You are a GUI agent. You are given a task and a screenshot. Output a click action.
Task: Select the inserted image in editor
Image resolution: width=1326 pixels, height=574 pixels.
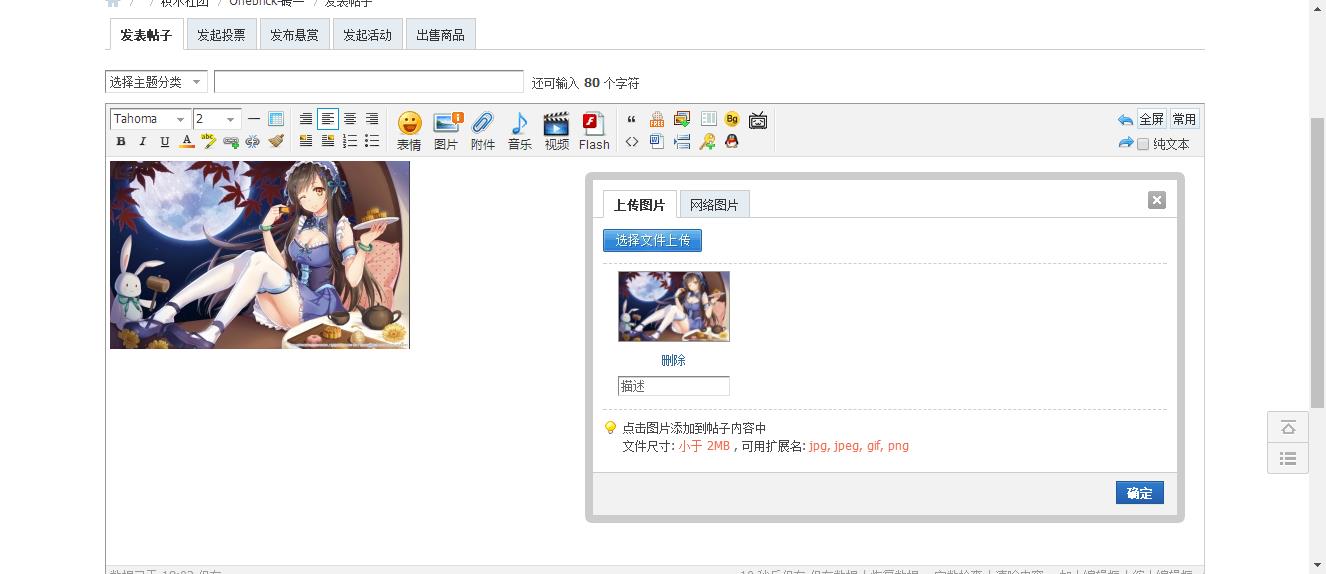click(260, 255)
